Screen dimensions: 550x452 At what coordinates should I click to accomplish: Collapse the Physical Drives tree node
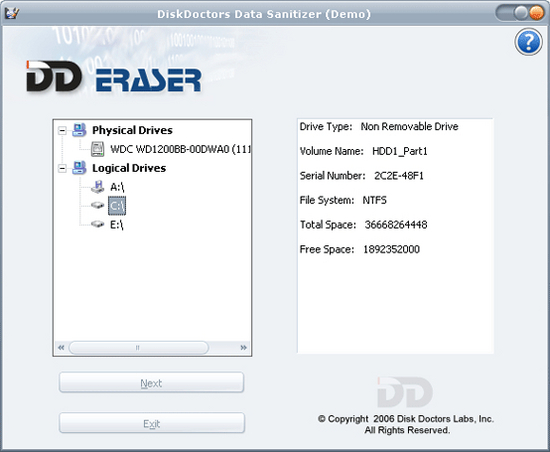point(62,131)
